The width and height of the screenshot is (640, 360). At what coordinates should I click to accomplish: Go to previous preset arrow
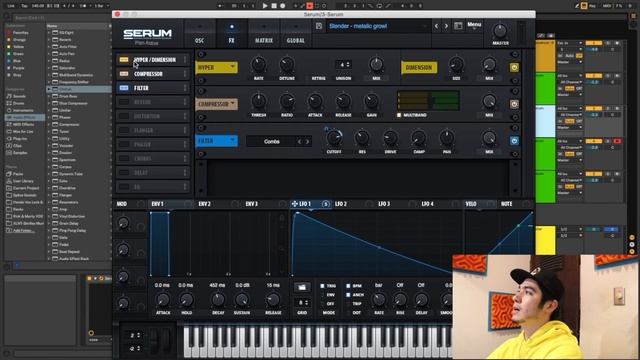[436, 26]
